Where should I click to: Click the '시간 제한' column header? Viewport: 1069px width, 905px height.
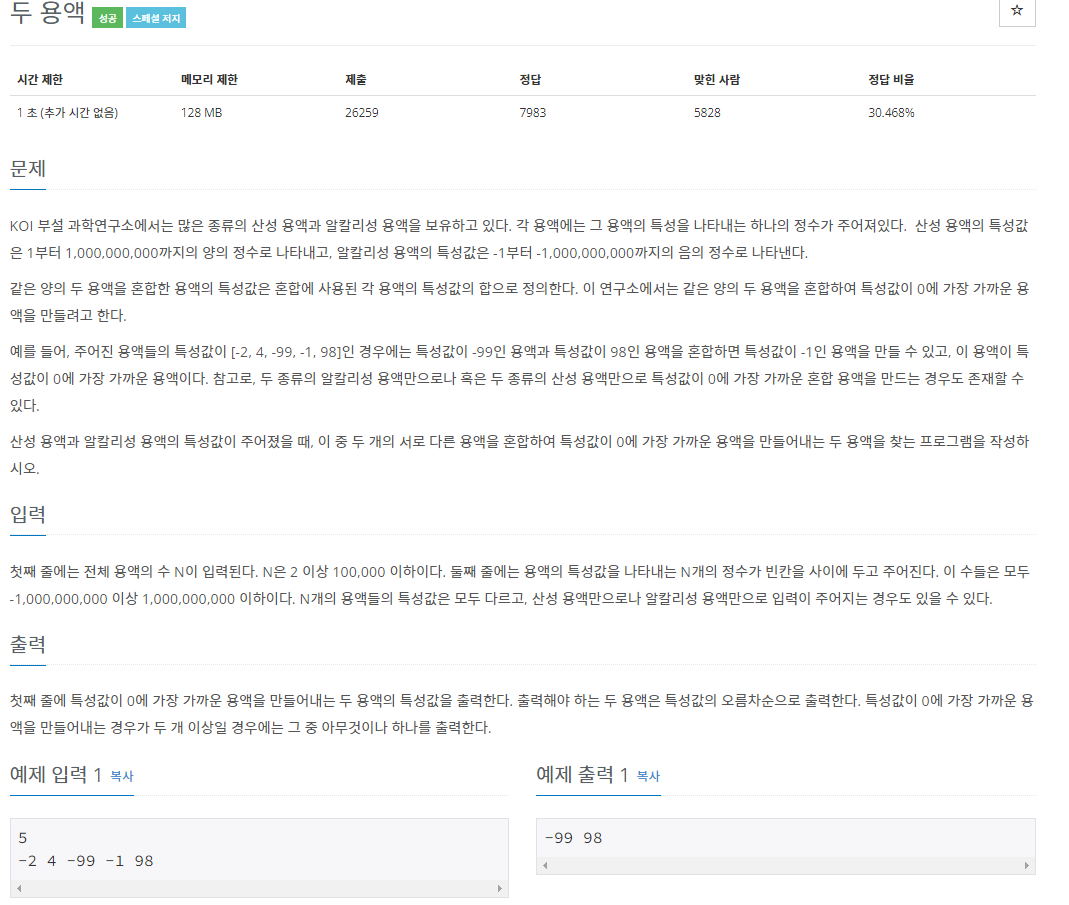[x=40, y=80]
